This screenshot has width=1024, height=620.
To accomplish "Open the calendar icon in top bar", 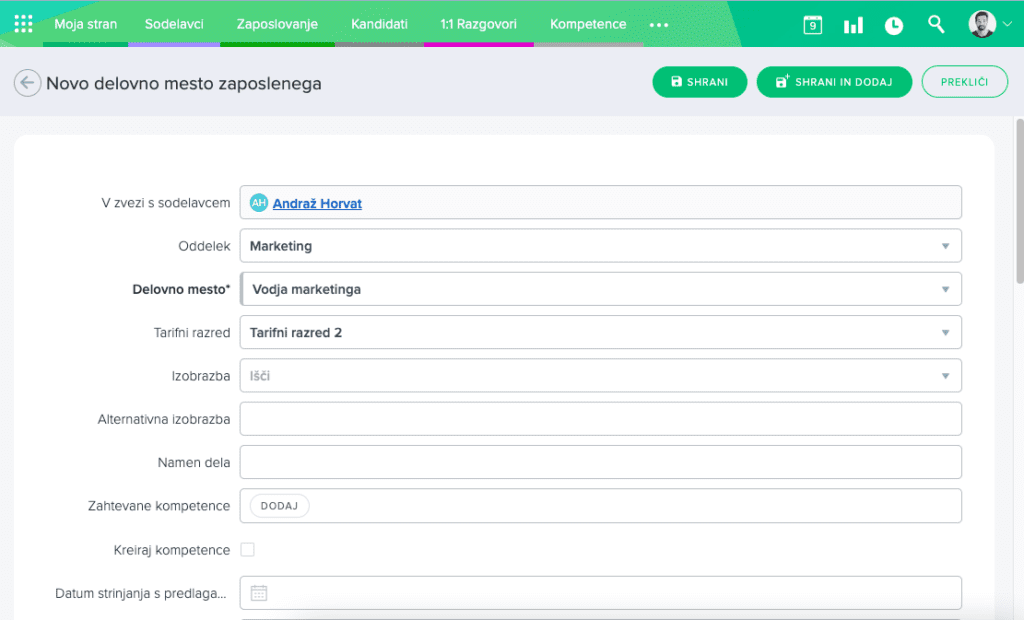I will click(812, 25).
